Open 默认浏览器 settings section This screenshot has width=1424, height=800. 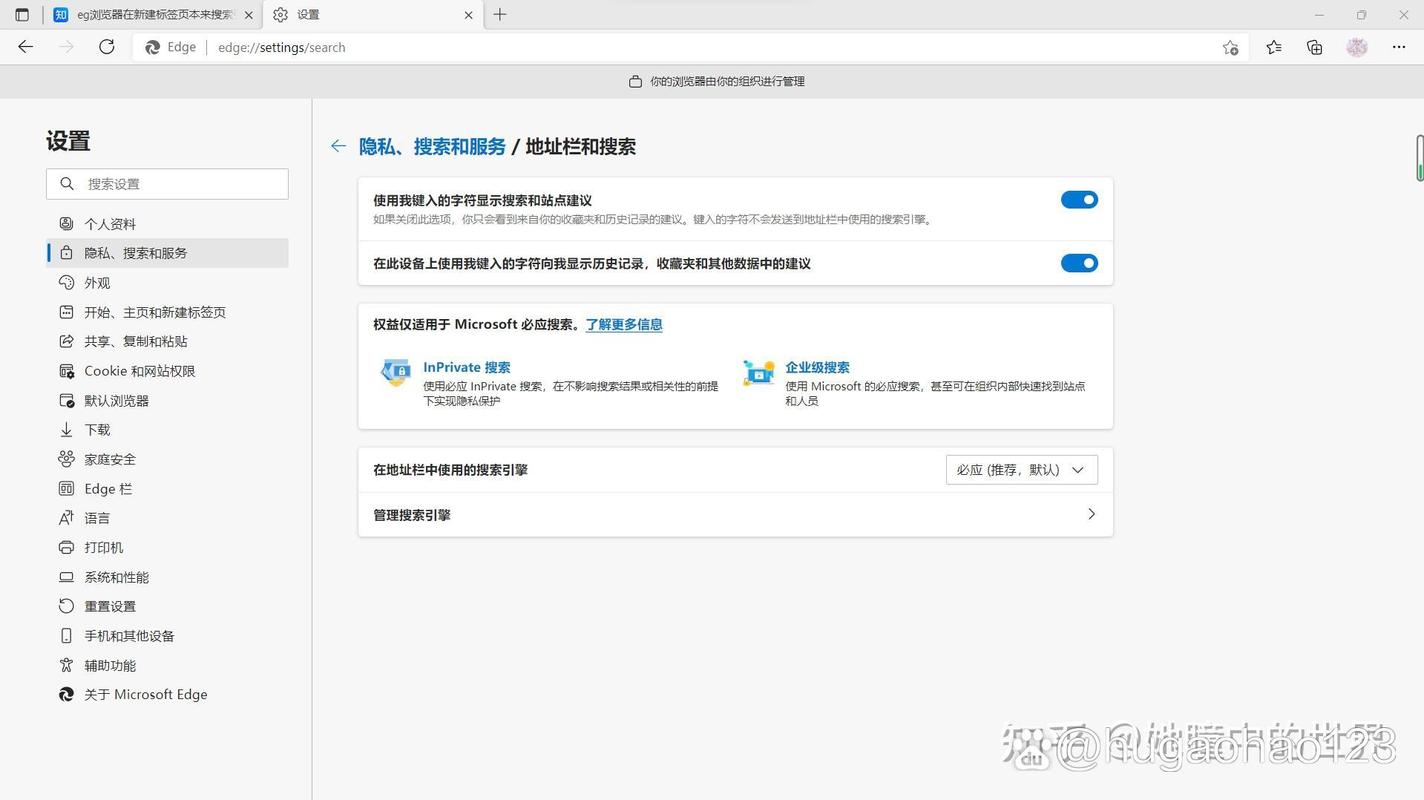tap(167, 400)
